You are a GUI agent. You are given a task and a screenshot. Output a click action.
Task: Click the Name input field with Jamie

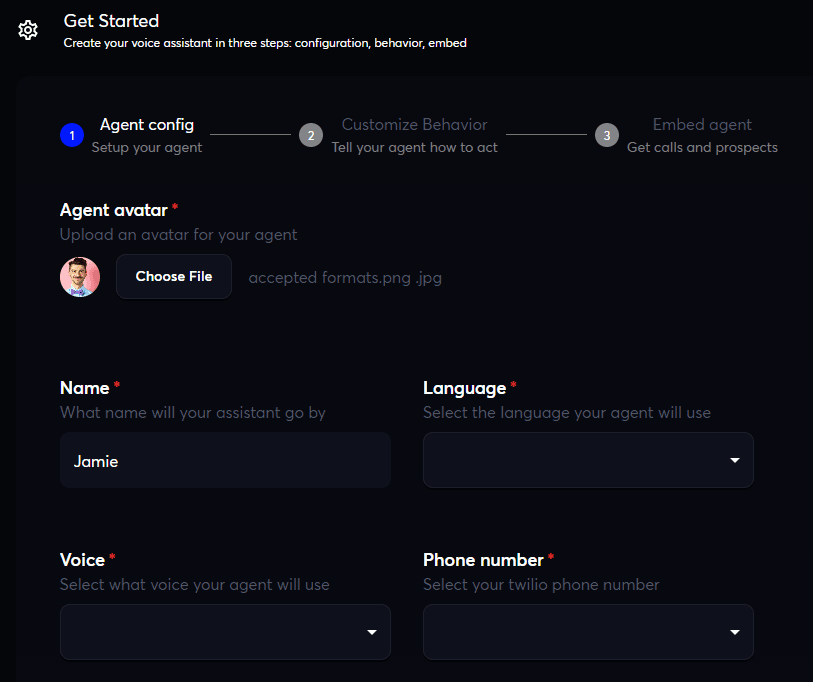point(225,460)
